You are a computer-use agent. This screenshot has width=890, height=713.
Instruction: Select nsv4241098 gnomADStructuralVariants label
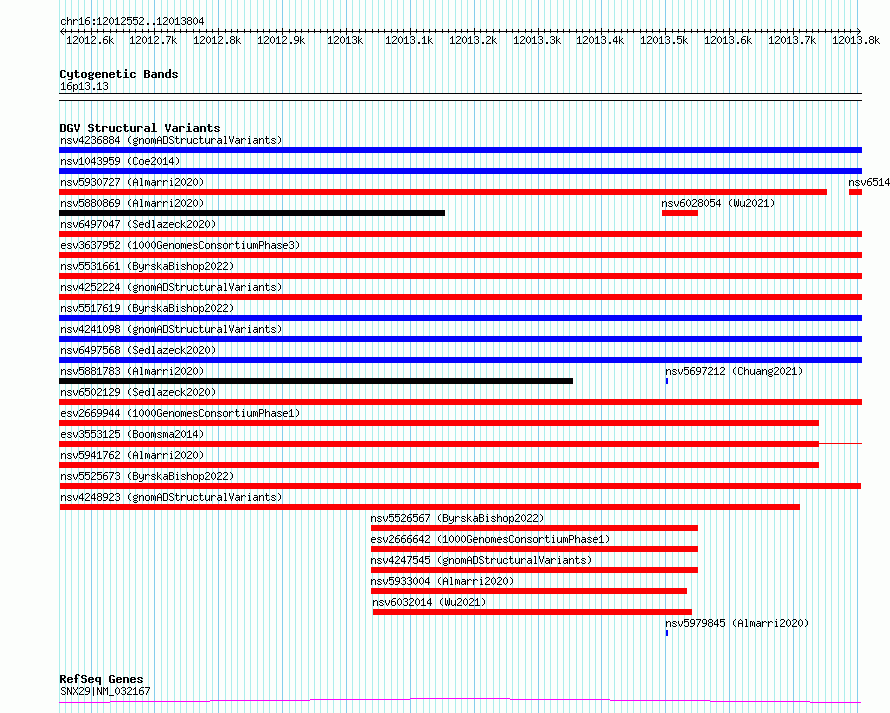pyautogui.click(x=171, y=329)
